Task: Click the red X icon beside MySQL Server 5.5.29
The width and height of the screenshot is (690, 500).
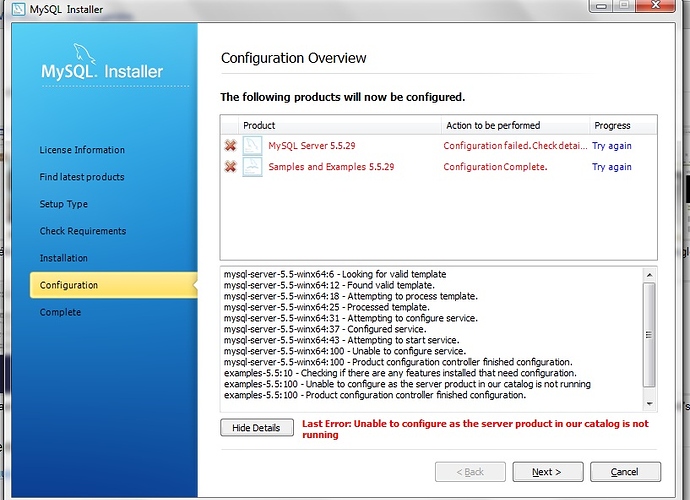Action: [x=230, y=145]
